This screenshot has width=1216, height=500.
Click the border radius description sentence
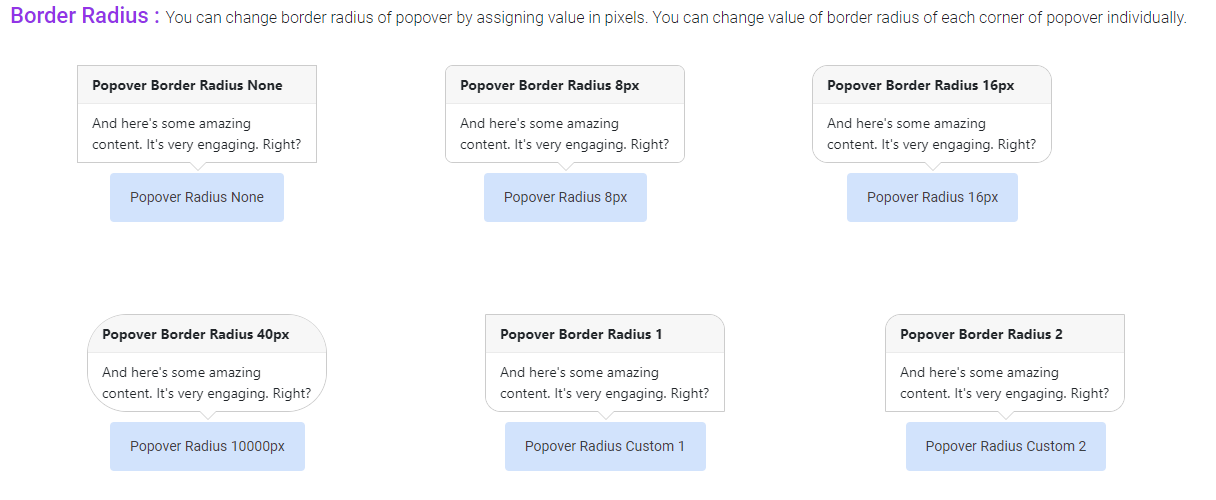[675, 19]
